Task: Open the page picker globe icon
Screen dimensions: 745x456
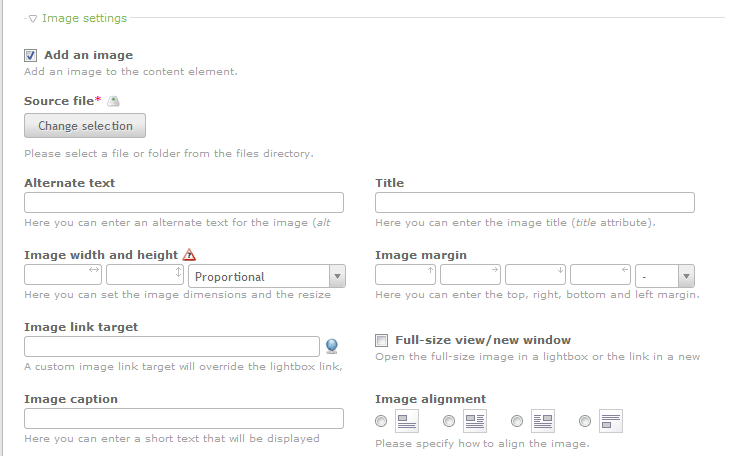Action: (332, 346)
